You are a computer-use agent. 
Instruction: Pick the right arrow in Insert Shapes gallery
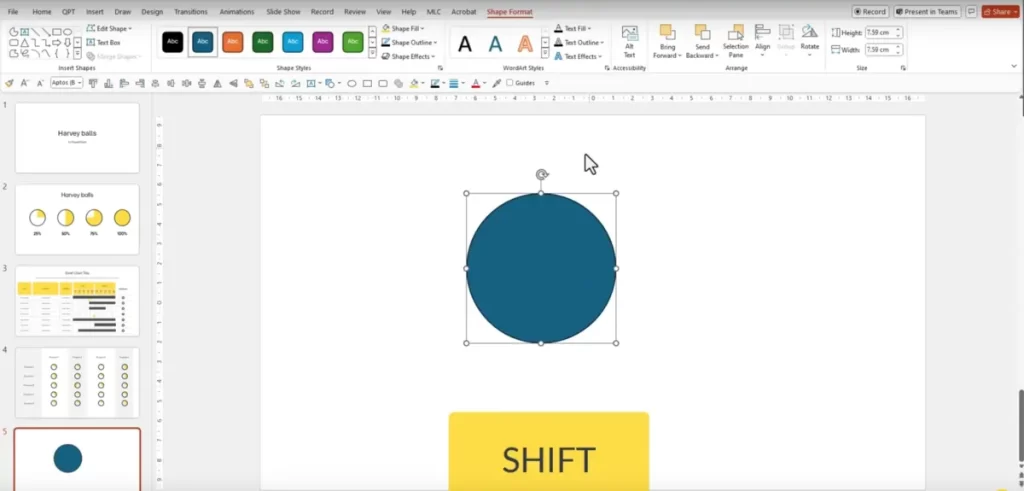pos(57,42)
